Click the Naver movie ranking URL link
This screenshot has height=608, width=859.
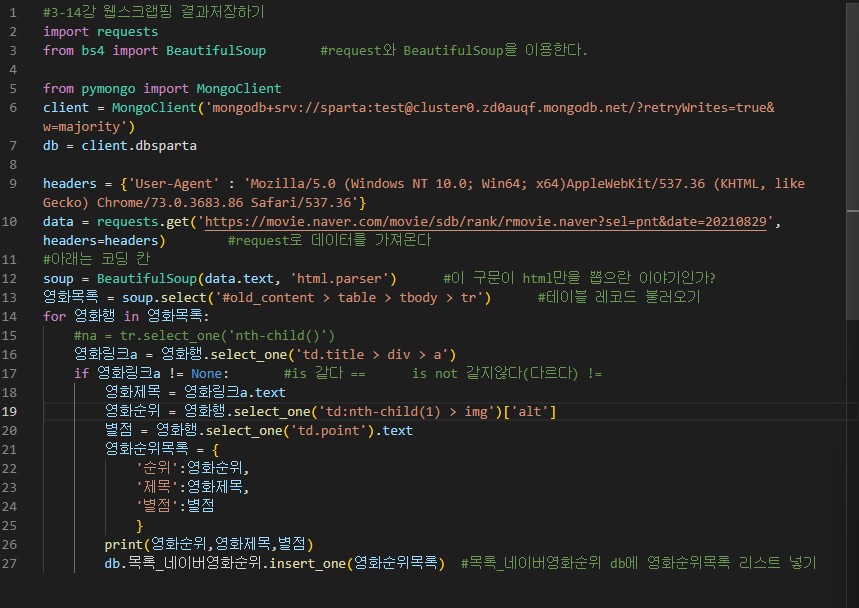[485, 222]
